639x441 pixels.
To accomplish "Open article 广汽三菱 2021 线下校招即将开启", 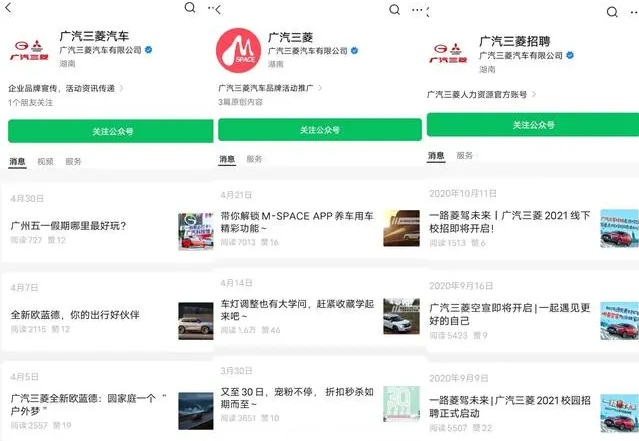I will pos(510,222).
